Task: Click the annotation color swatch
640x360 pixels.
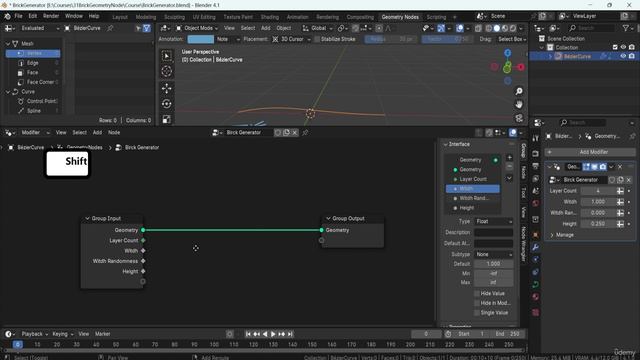Action: [200, 39]
